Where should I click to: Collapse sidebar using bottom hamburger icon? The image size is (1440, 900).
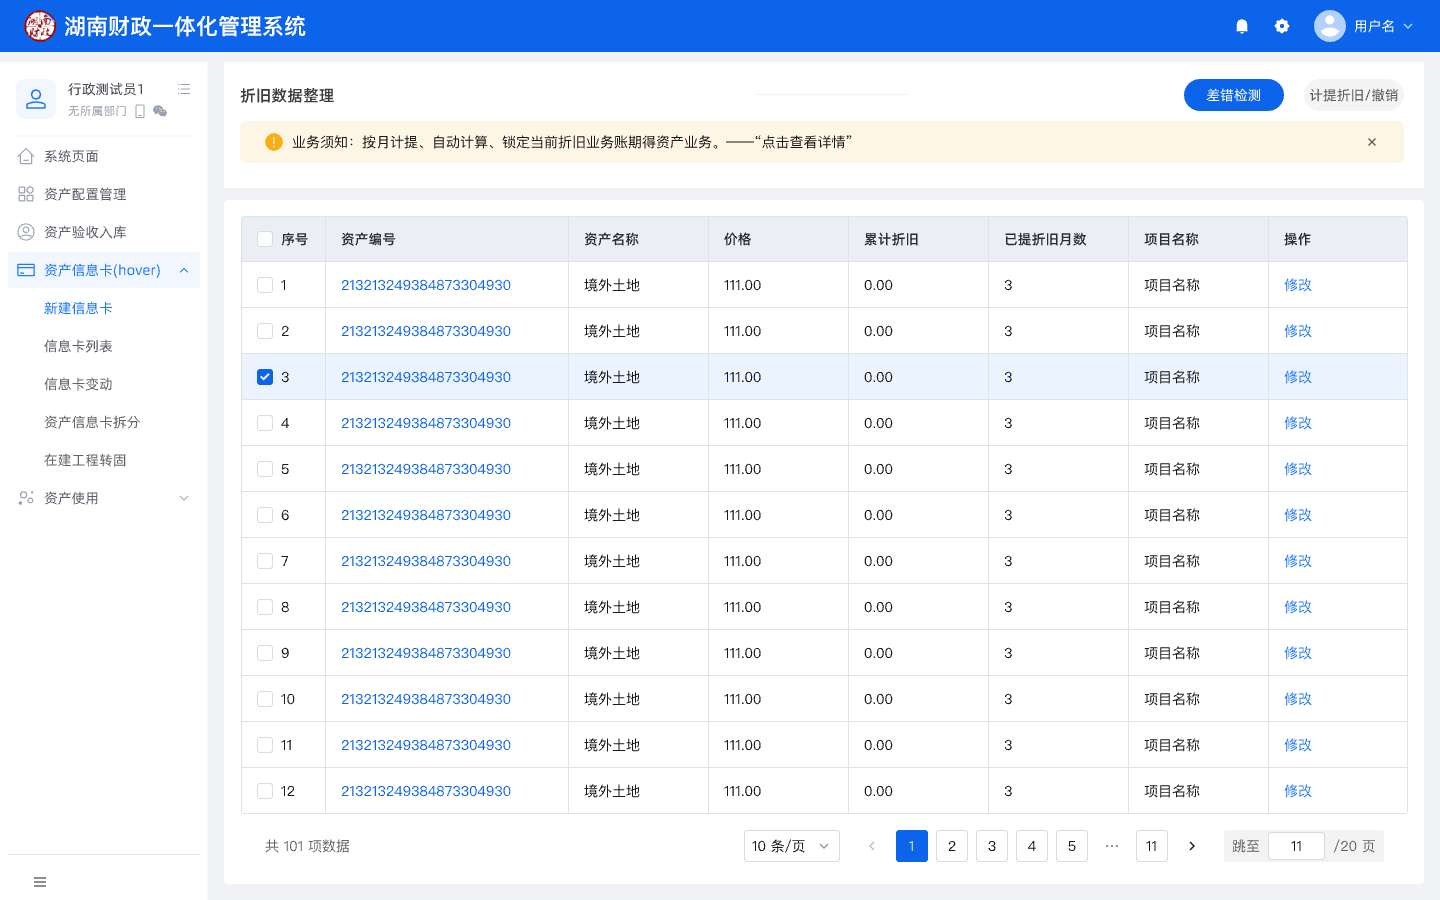[40, 882]
